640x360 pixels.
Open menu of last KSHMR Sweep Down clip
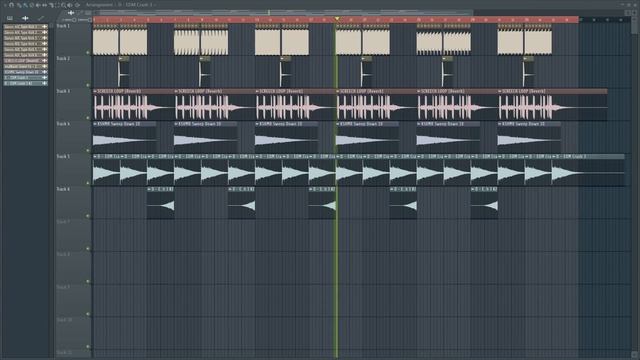click(x=500, y=124)
